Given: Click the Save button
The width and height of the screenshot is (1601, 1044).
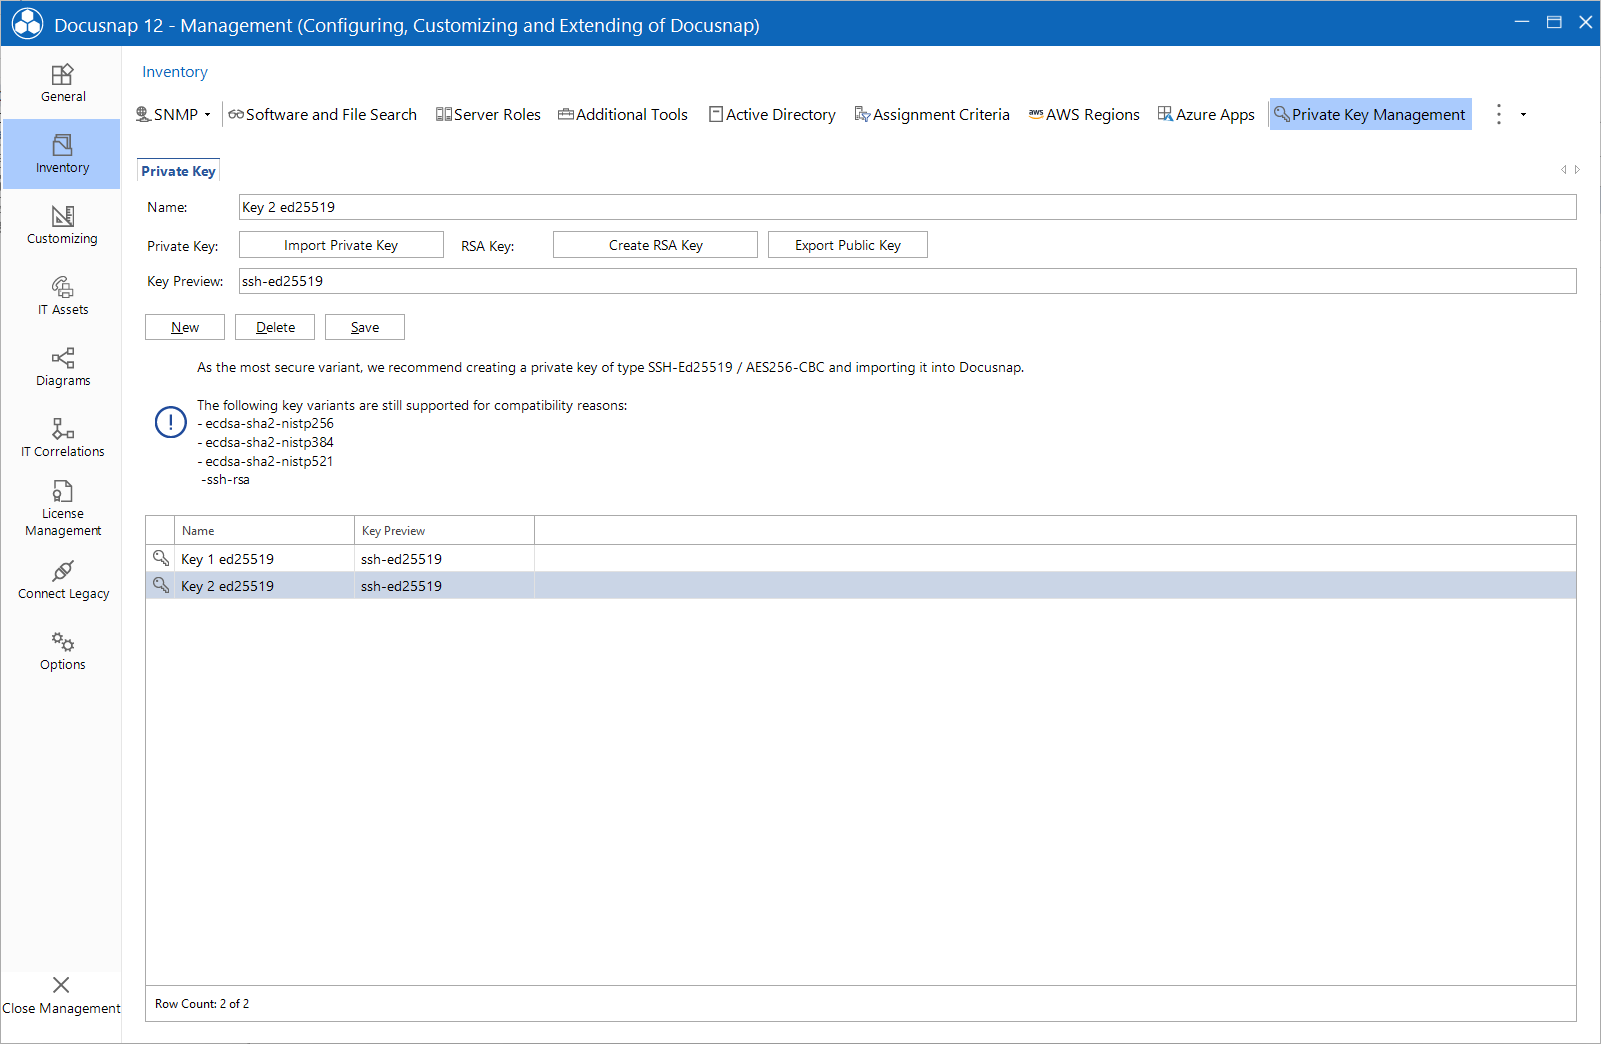Looking at the screenshot, I should (x=365, y=327).
